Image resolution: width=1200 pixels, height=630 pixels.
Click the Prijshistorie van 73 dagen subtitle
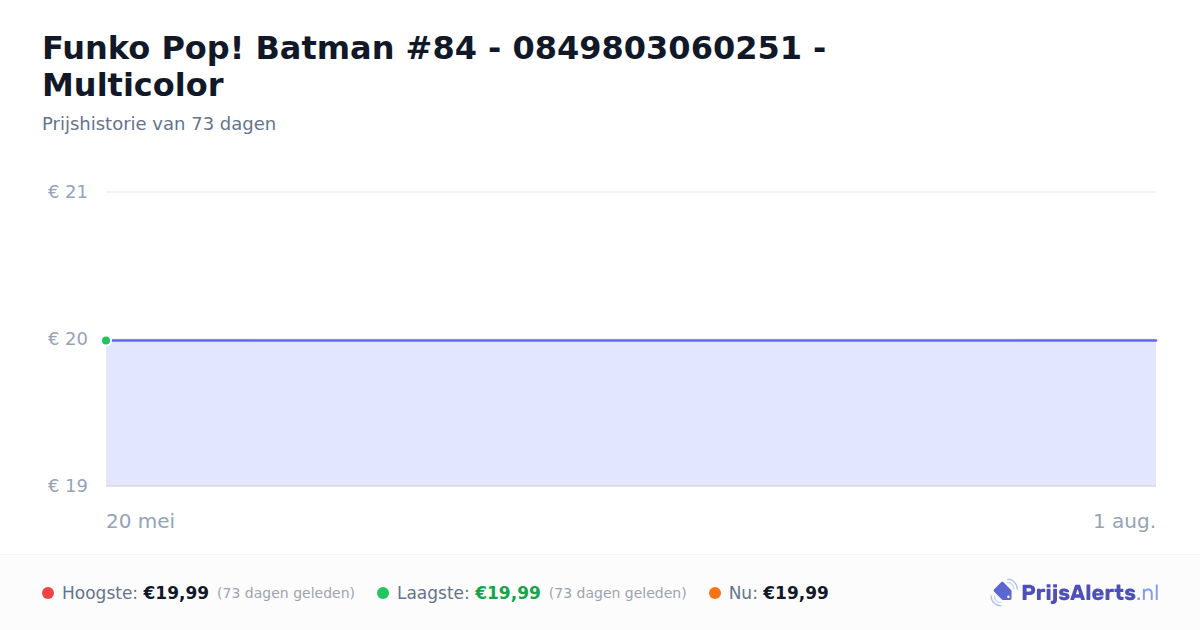[x=159, y=124]
